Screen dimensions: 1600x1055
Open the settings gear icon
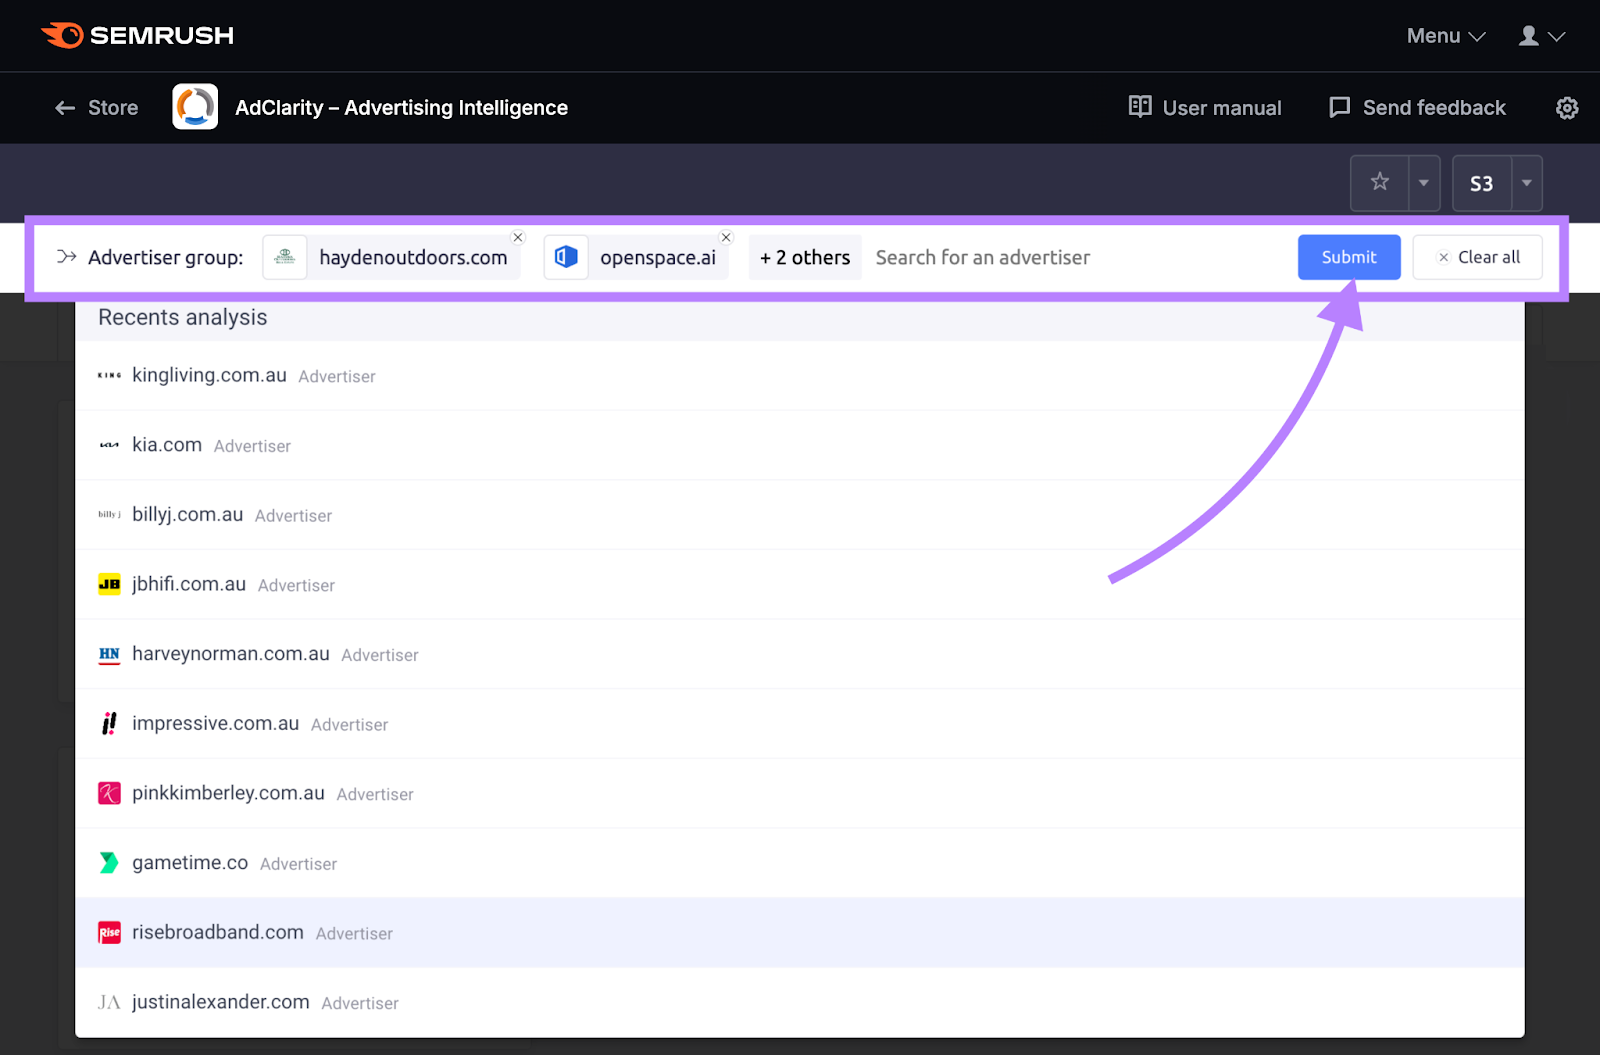[x=1567, y=108]
